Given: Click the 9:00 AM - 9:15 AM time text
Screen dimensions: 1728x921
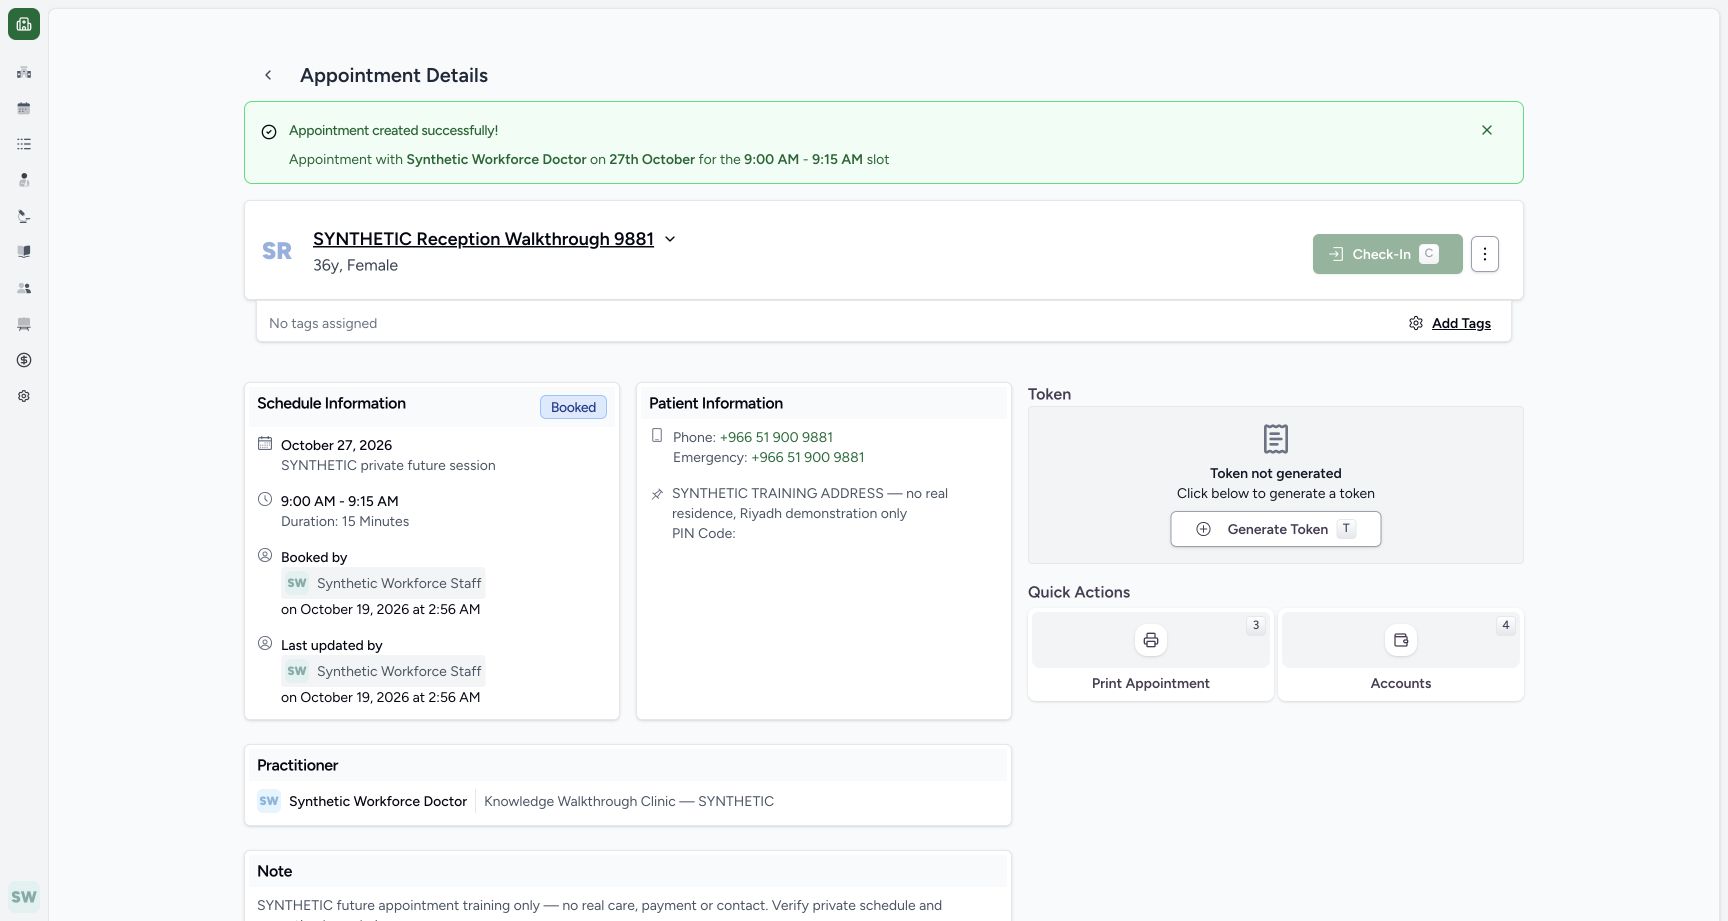Looking at the screenshot, I should [x=340, y=501].
